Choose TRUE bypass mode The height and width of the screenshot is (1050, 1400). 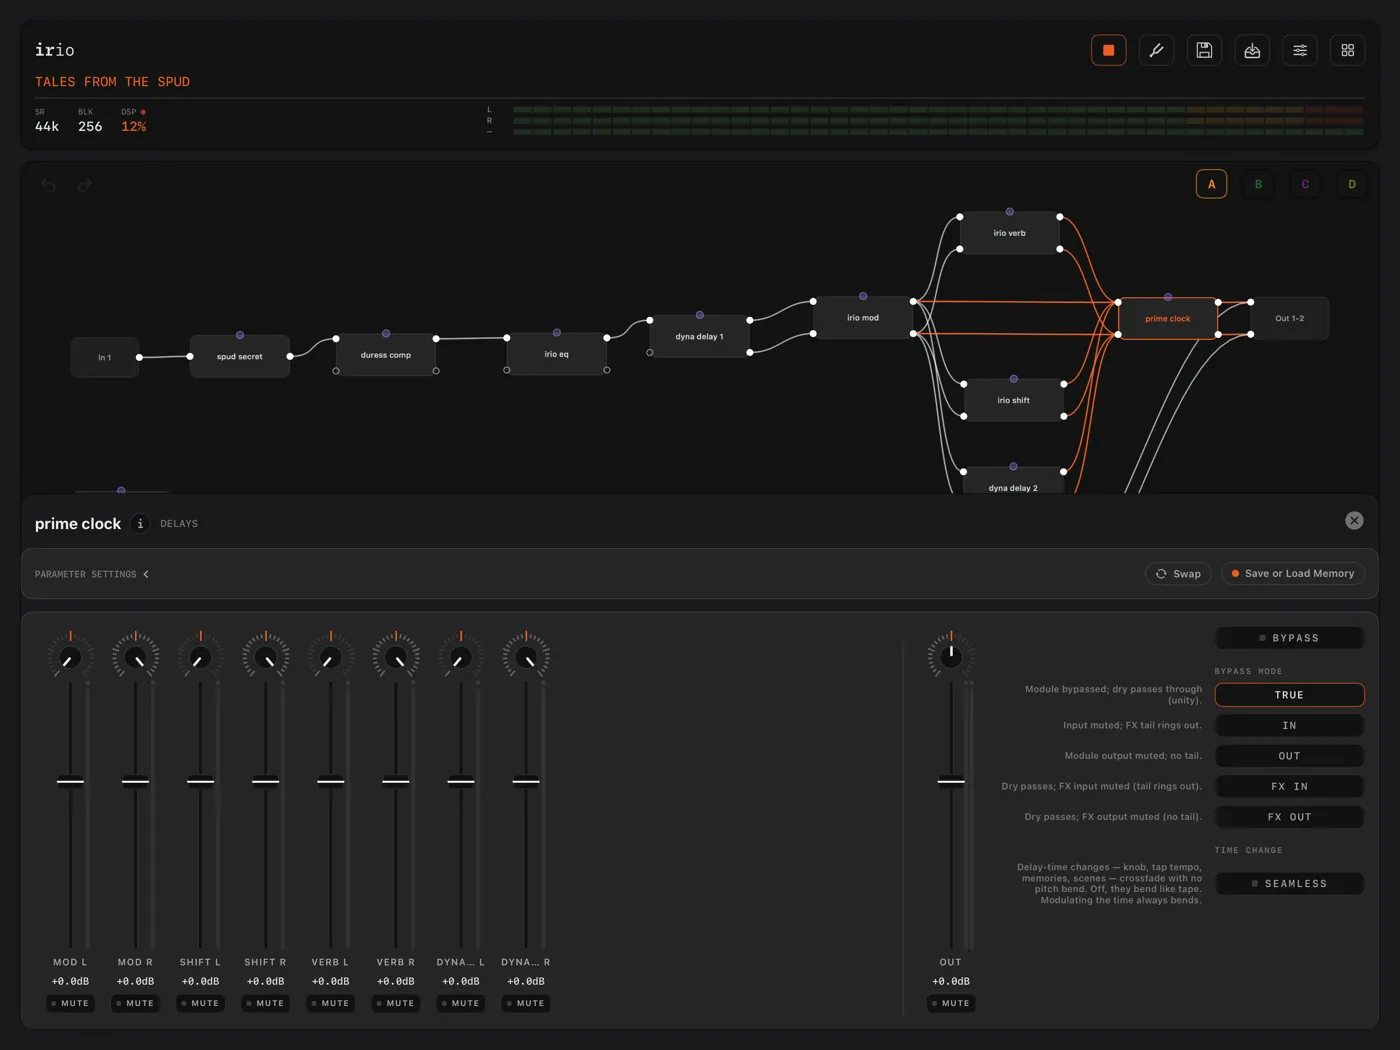tap(1290, 695)
